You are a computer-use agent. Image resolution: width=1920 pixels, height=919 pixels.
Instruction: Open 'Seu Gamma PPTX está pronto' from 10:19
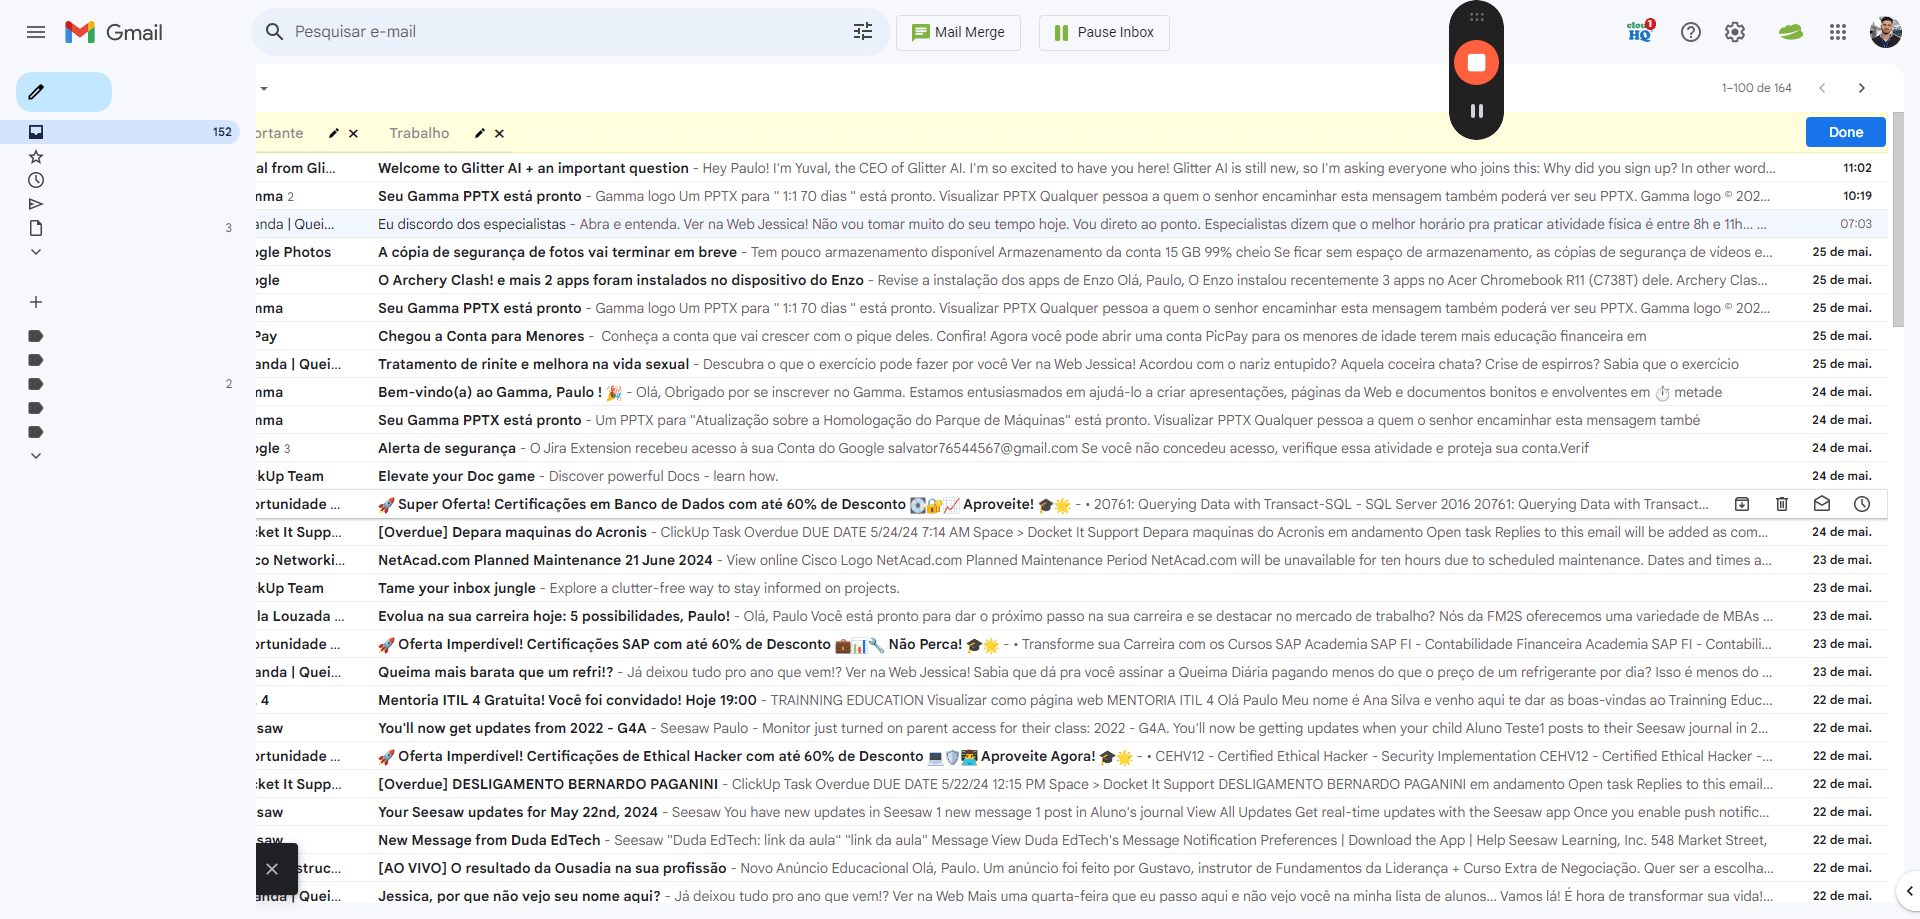1072,196
